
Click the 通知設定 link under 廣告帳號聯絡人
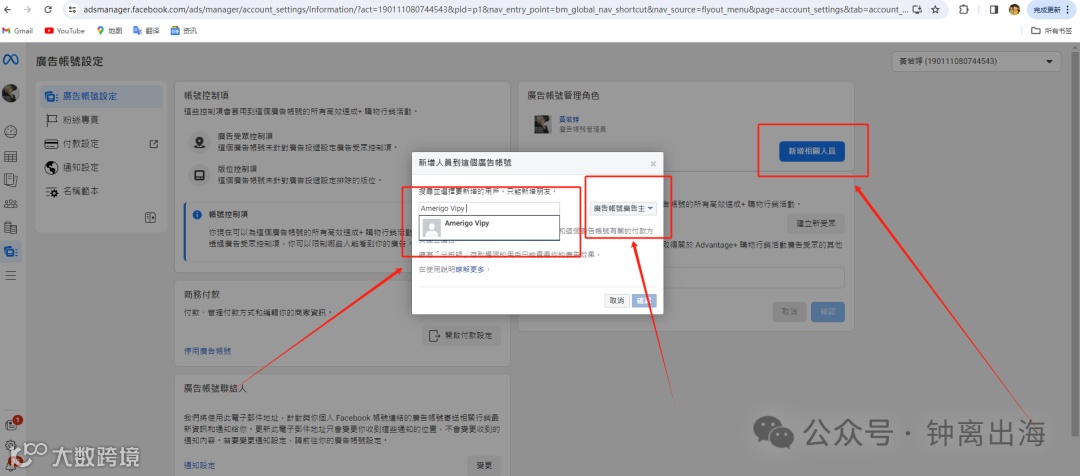(x=199, y=466)
